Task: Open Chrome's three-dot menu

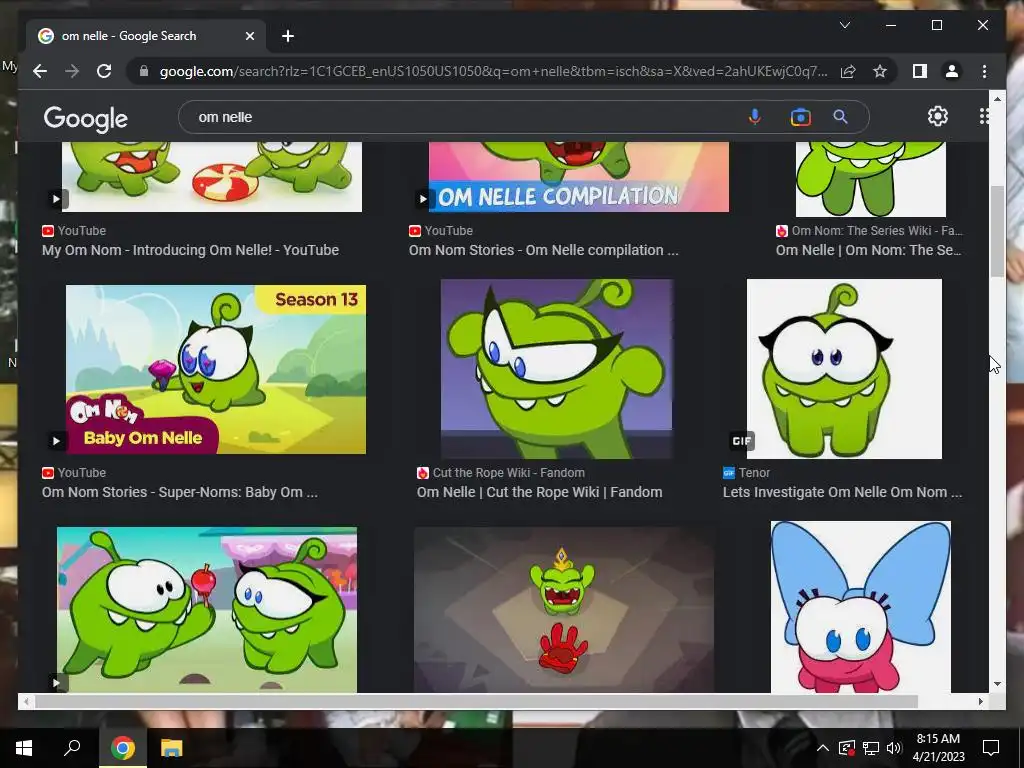Action: 984,71
